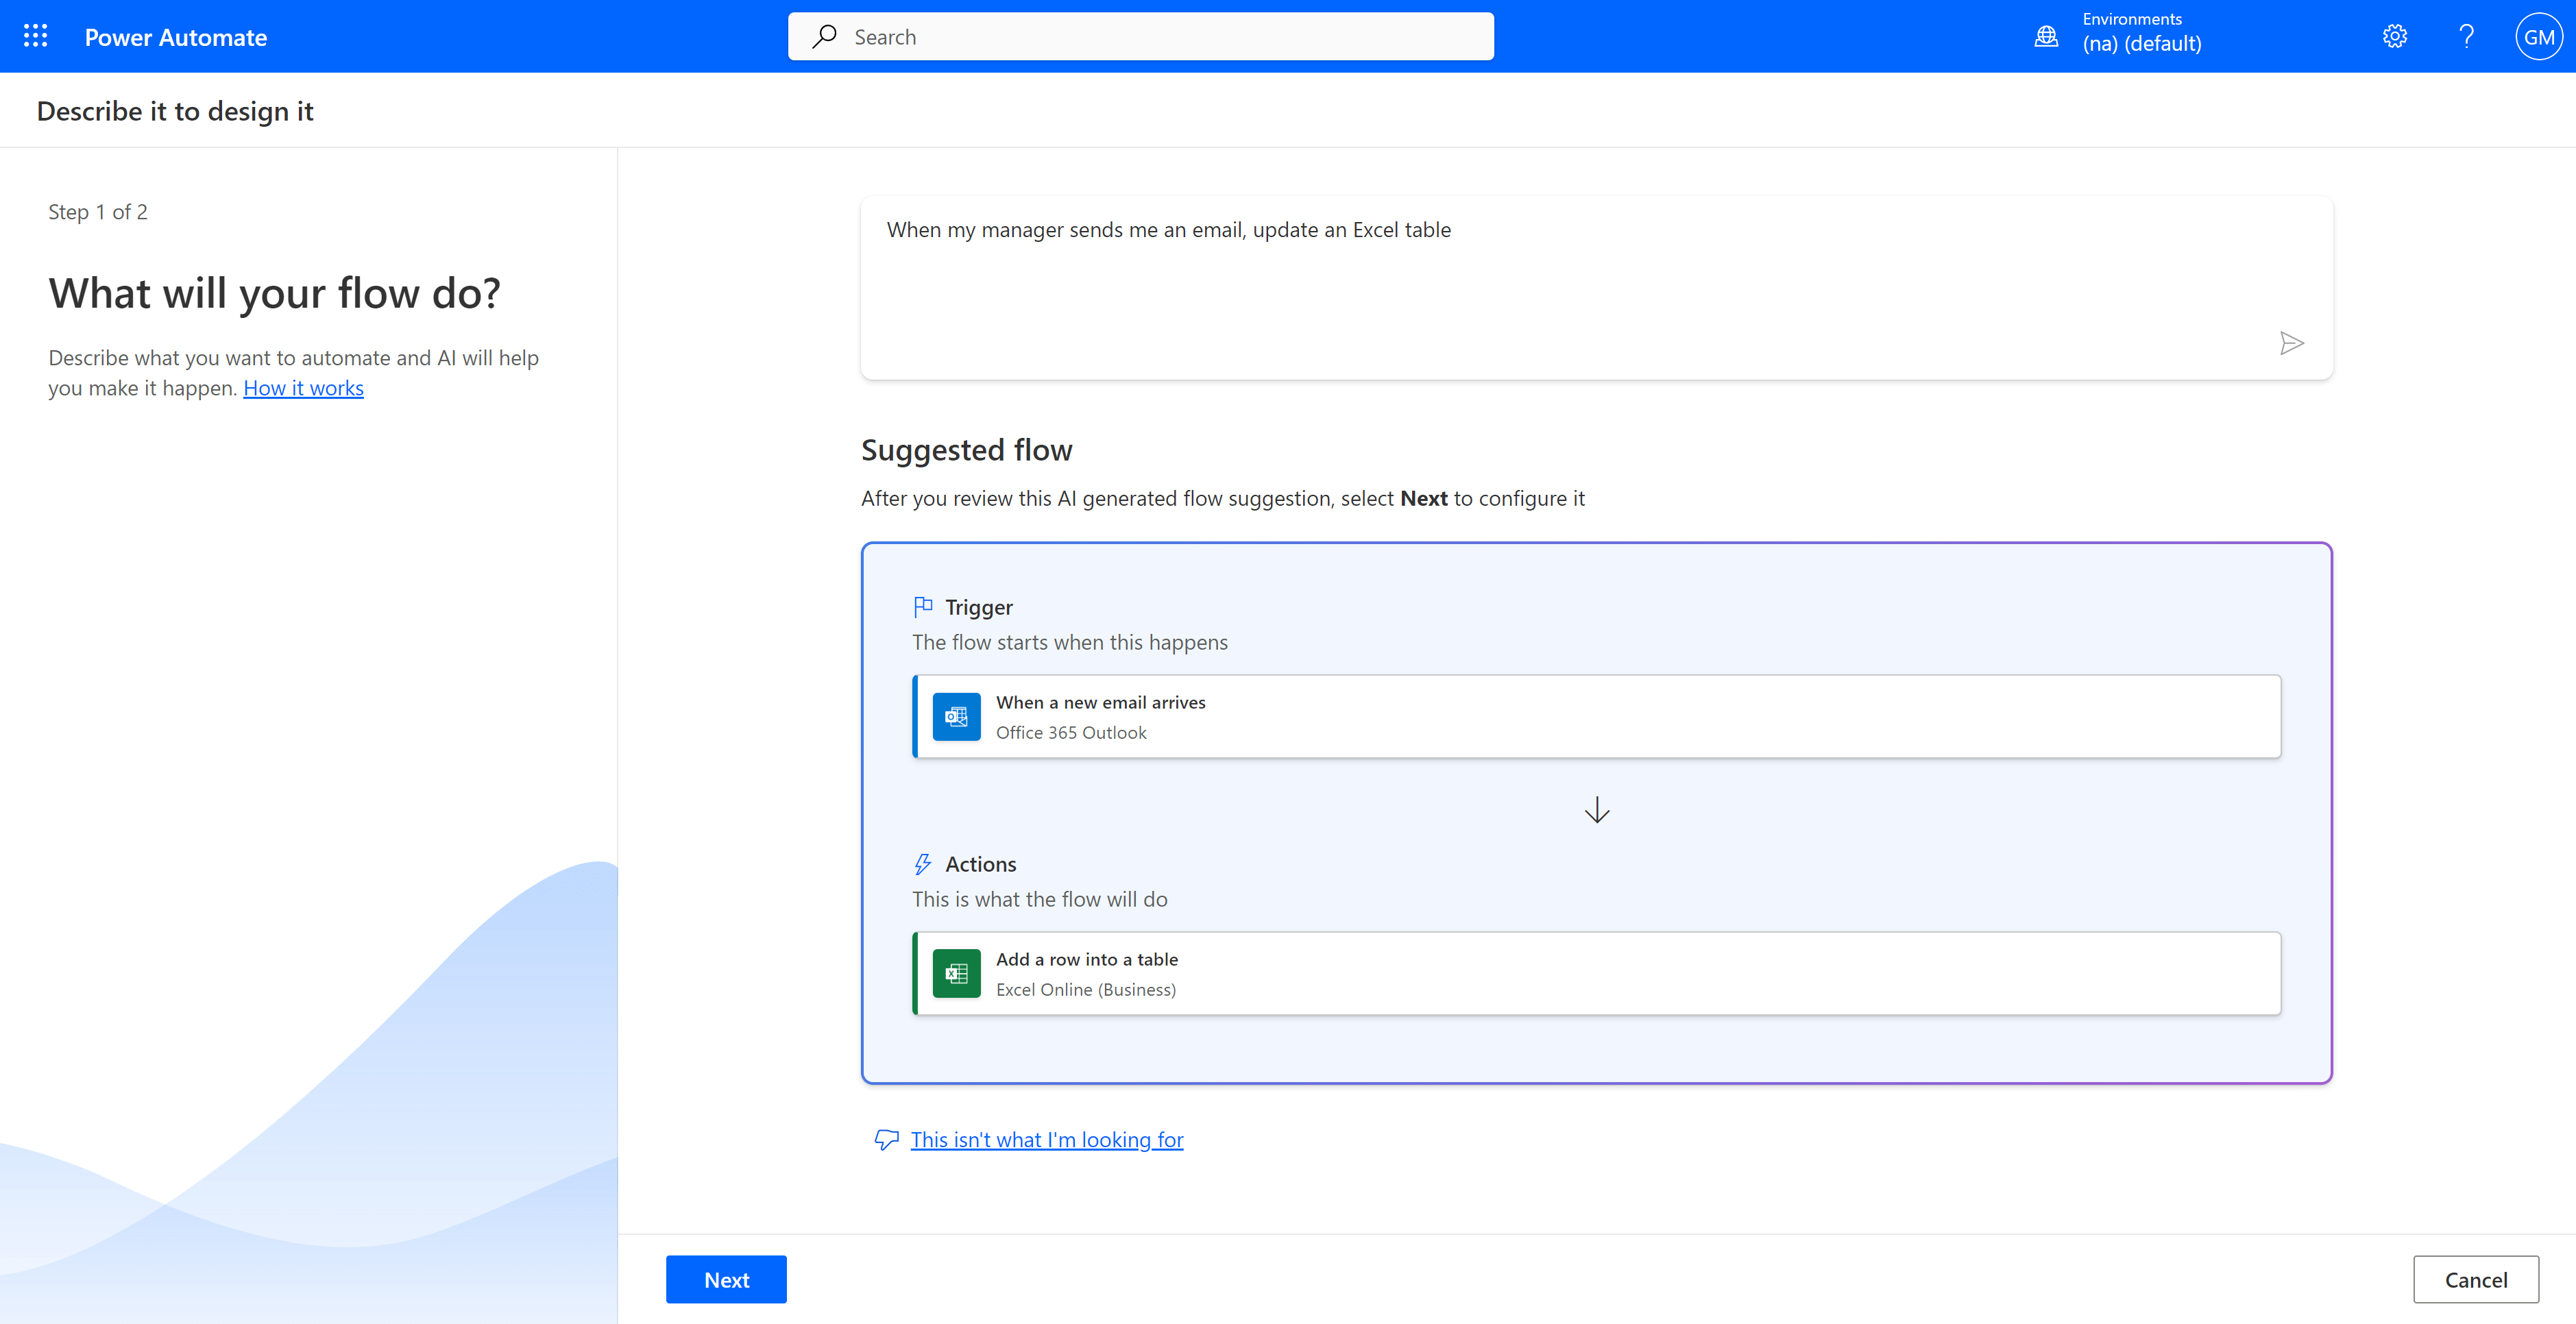Click the thumbs-down feedback icon
This screenshot has width=2576, height=1324.
[886, 1140]
